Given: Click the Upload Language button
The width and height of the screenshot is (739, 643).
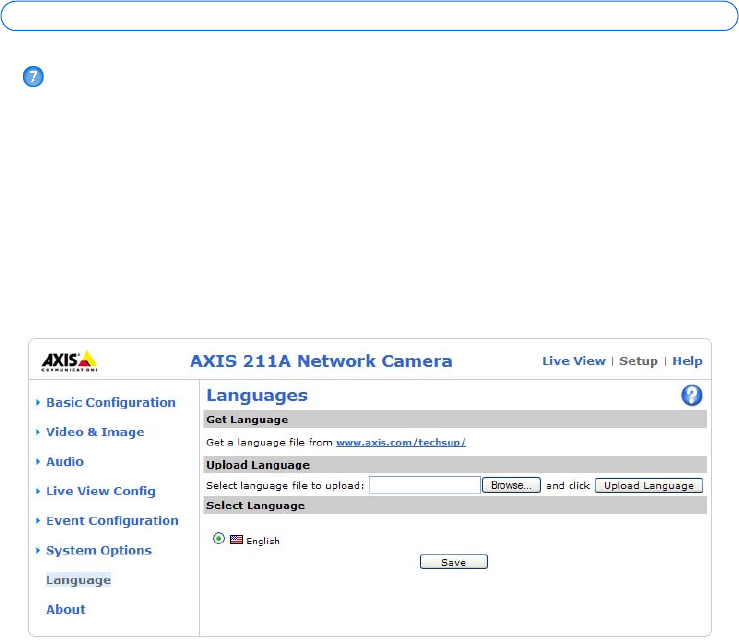Looking at the screenshot, I should point(649,485).
